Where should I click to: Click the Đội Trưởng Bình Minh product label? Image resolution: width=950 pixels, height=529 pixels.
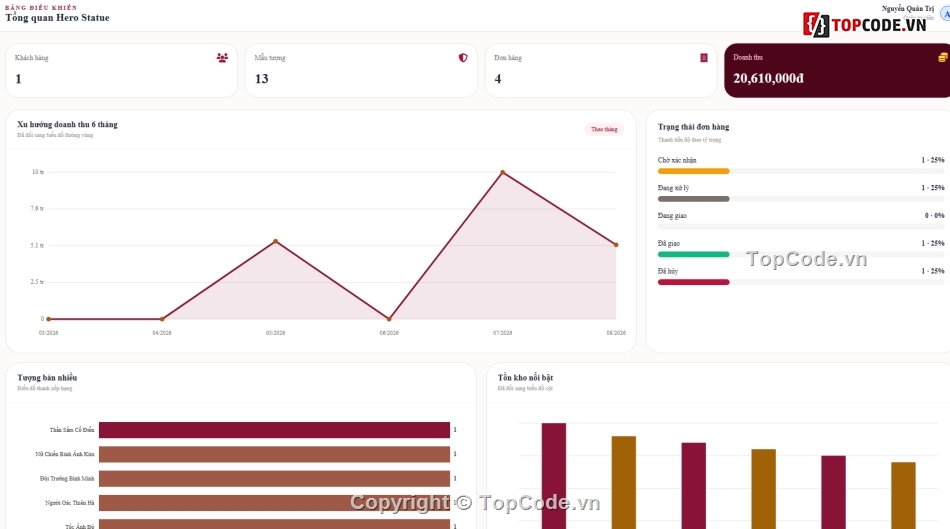tap(67, 479)
